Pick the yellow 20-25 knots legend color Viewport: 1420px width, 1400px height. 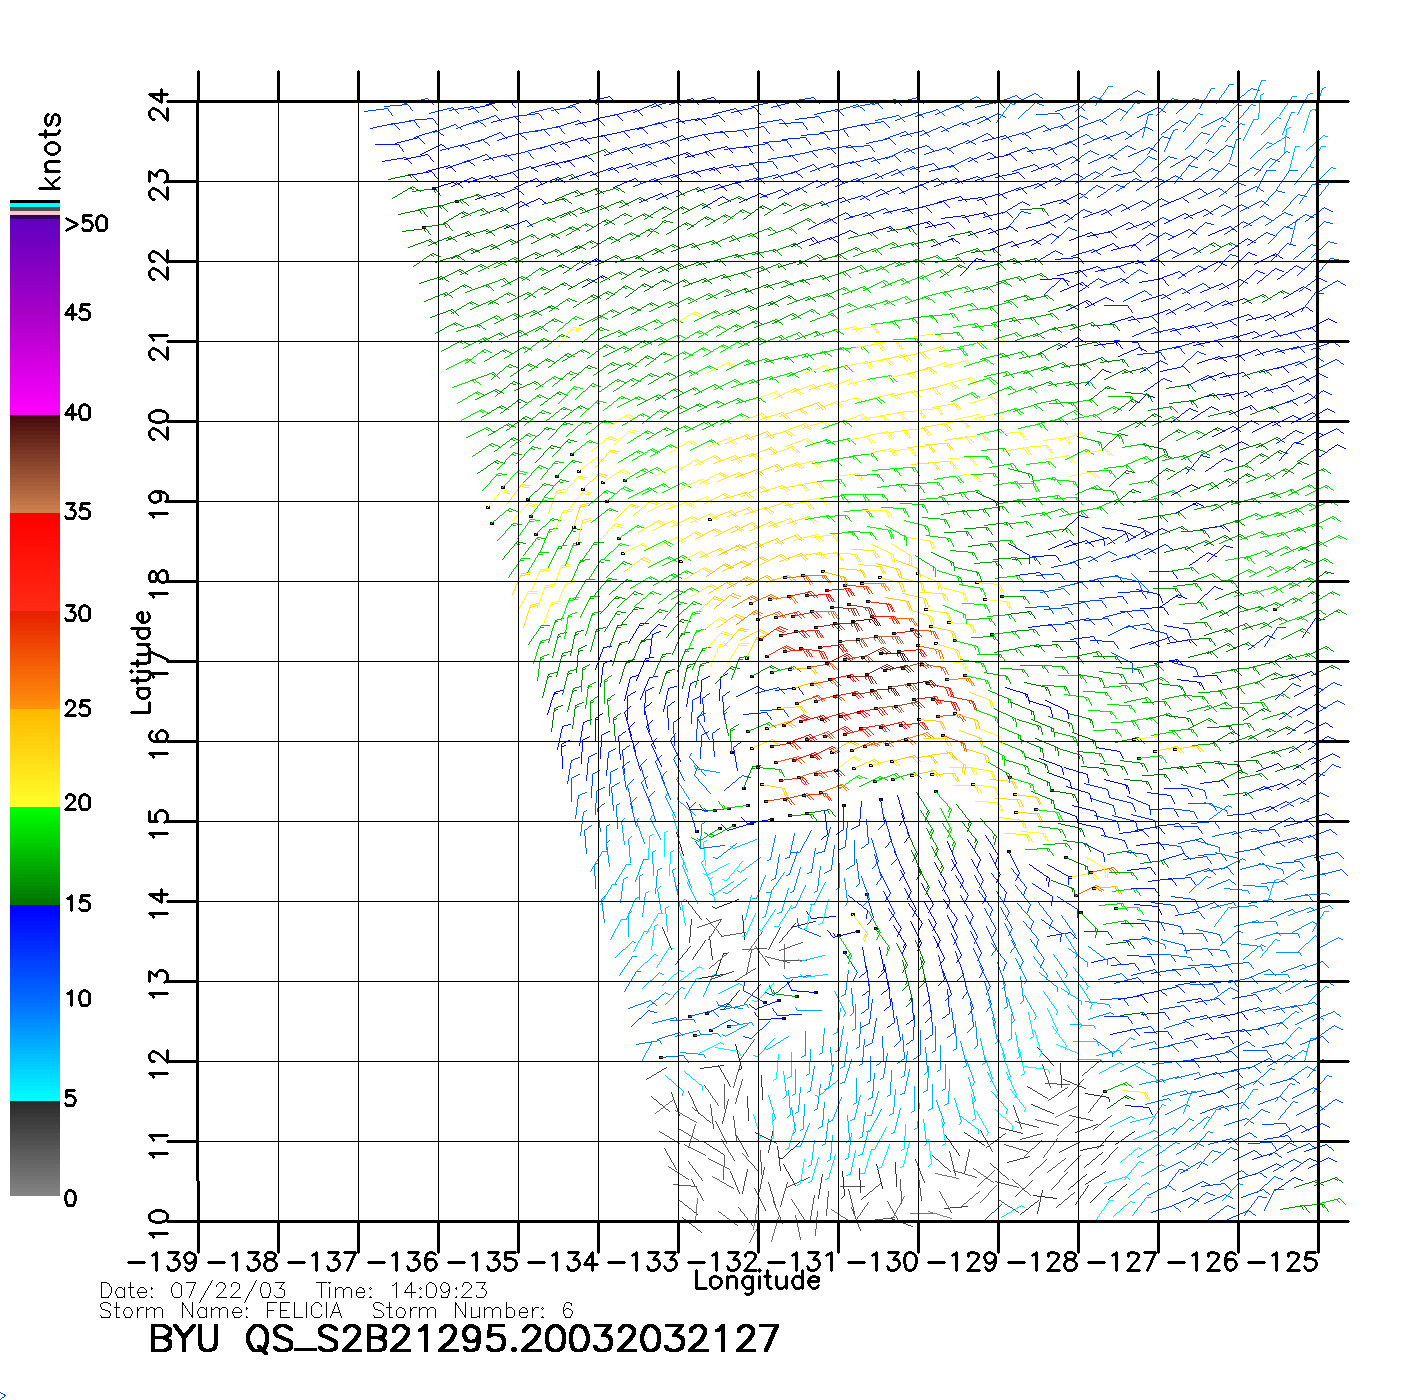tap(35, 757)
